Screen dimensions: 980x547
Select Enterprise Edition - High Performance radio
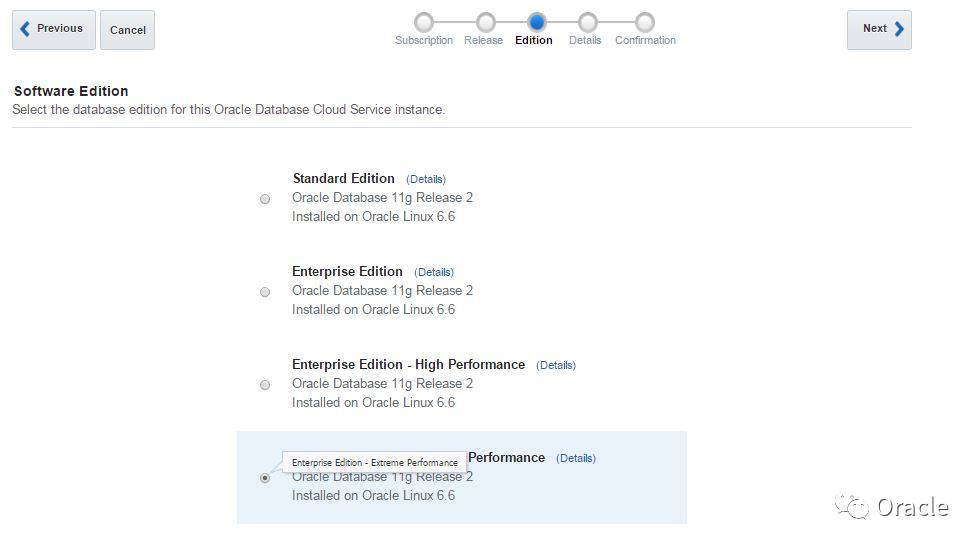coord(265,385)
